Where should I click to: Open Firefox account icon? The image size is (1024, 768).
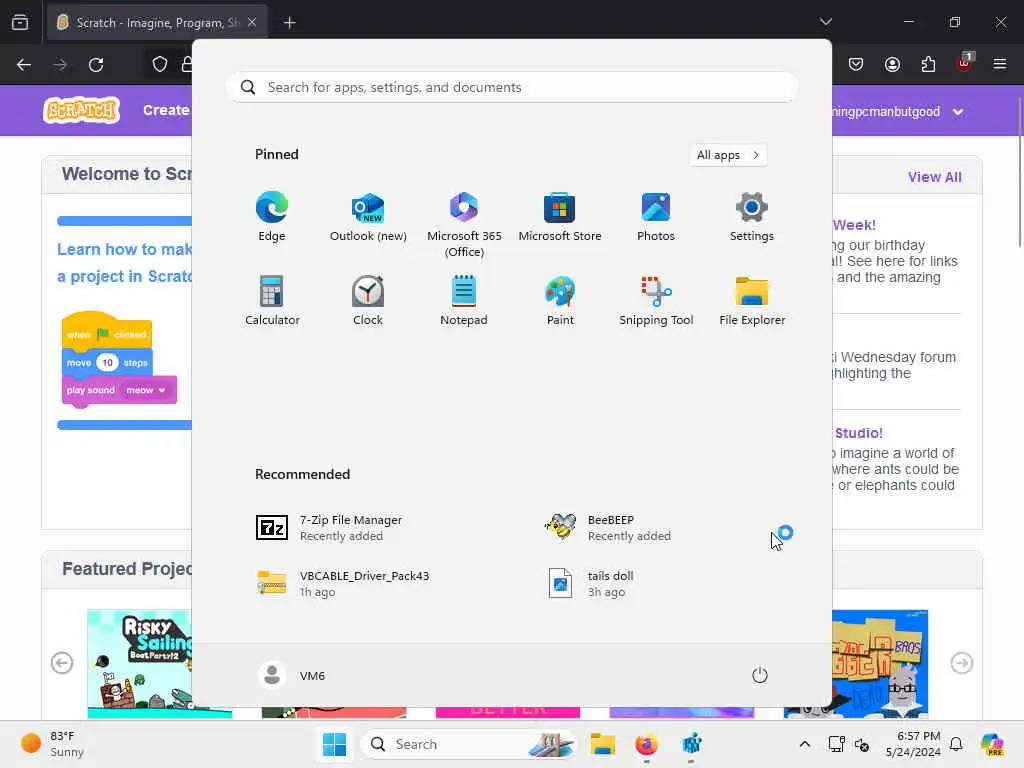point(892,64)
